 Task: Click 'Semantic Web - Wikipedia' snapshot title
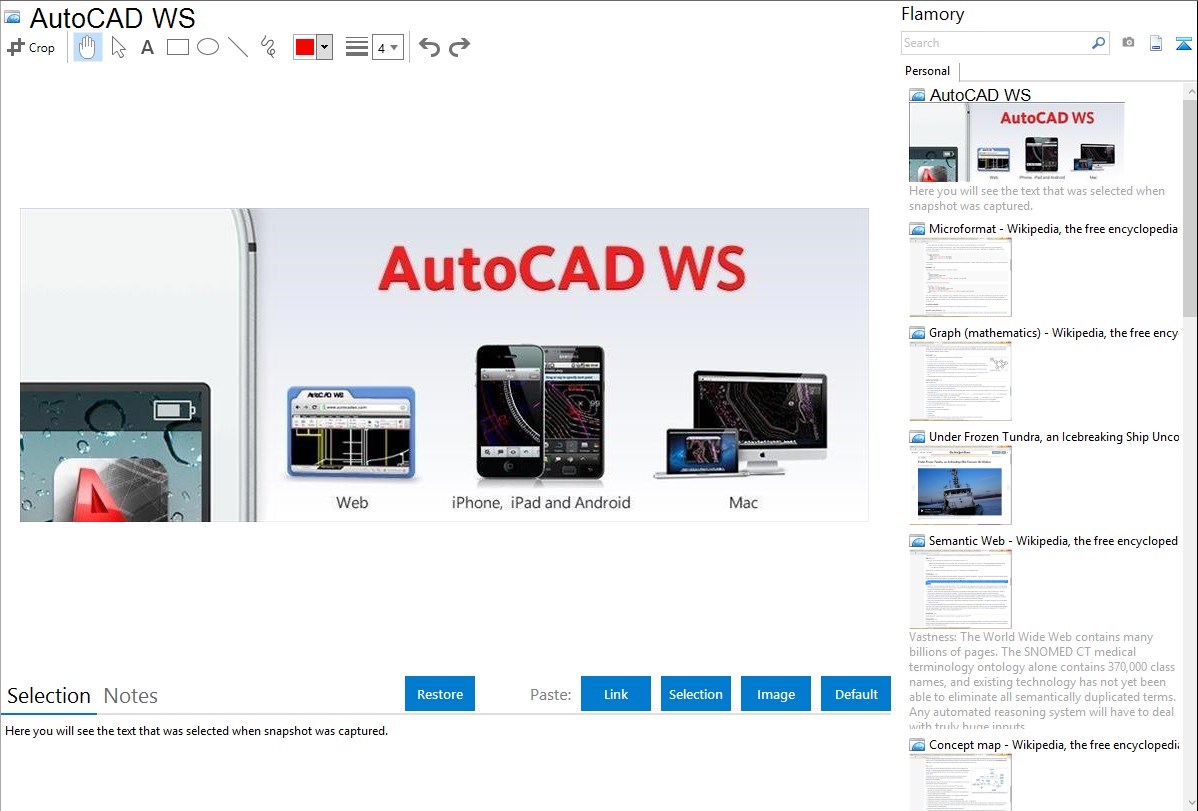click(1054, 540)
